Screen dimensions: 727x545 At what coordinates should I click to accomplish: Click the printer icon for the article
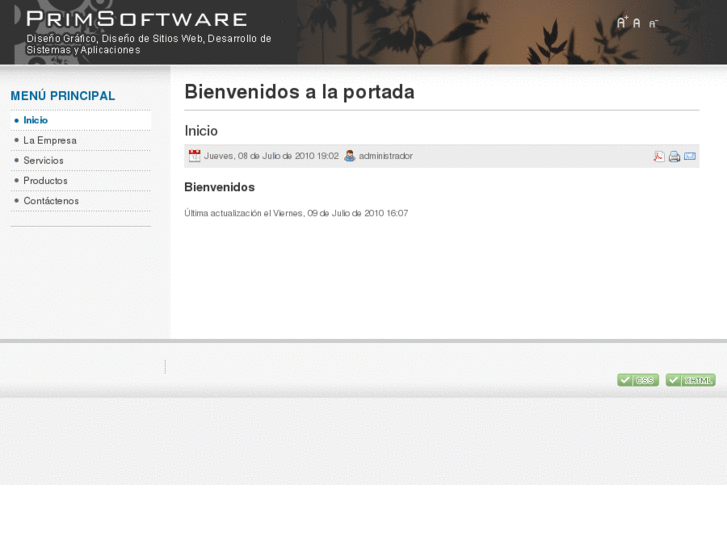click(x=675, y=157)
